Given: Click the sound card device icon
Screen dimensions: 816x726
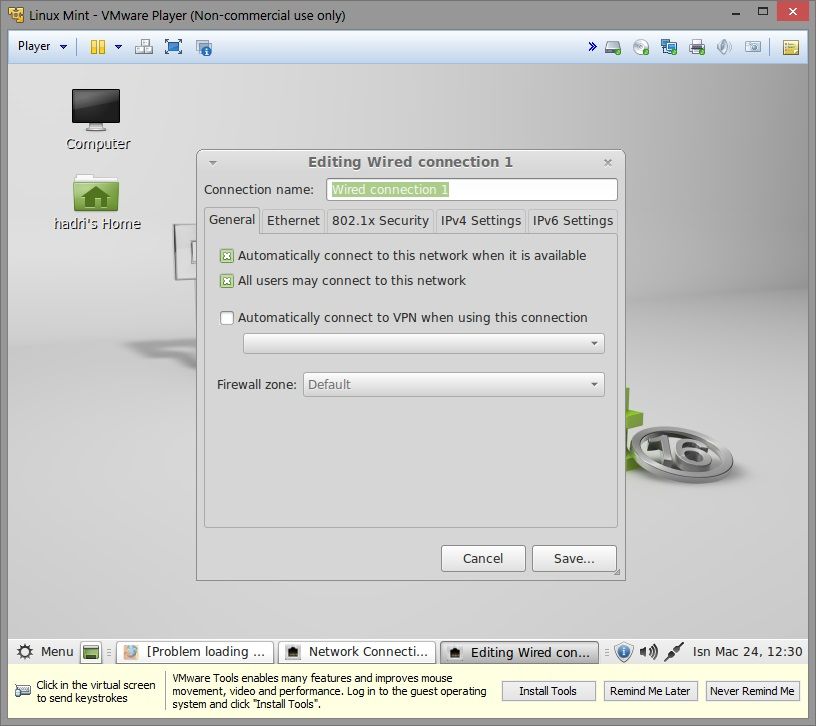Looking at the screenshot, I should click(x=724, y=47).
